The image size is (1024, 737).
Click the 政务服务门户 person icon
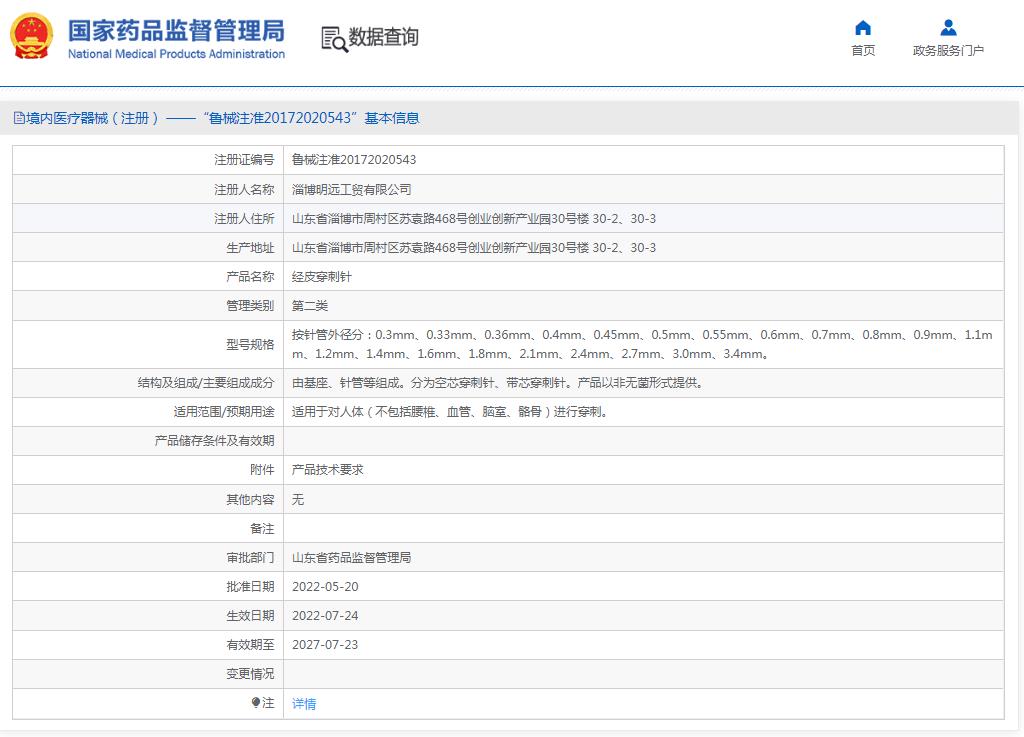click(948, 27)
